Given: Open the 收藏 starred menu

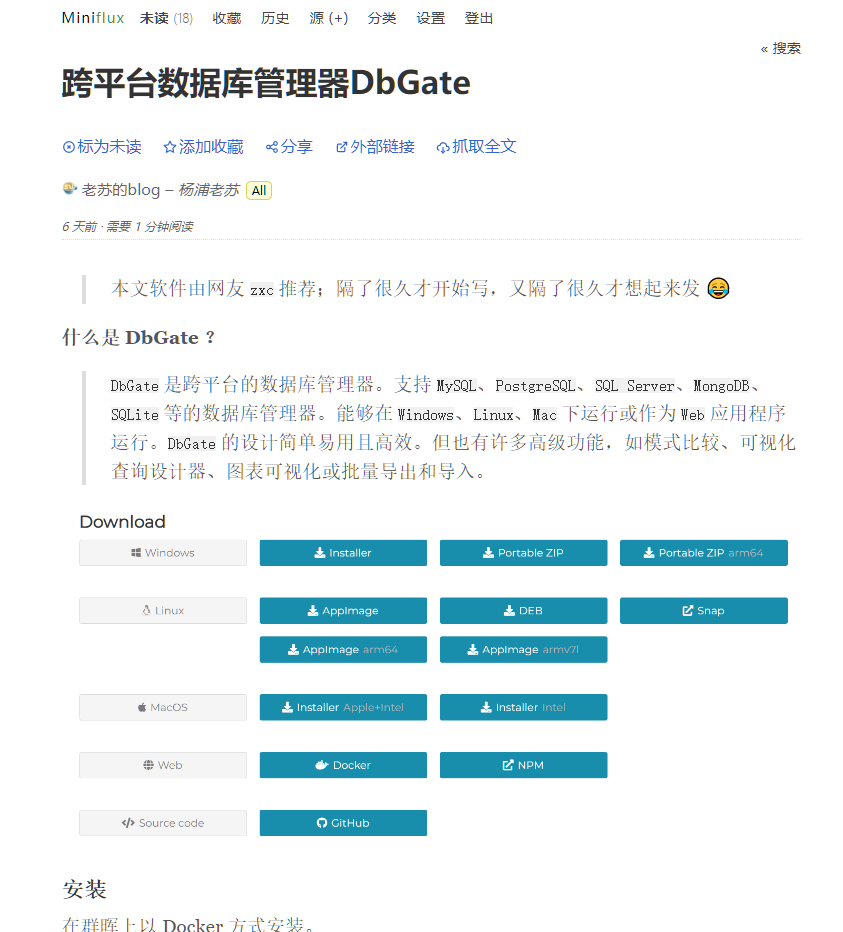Looking at the screenshot, I should point(227,18).
